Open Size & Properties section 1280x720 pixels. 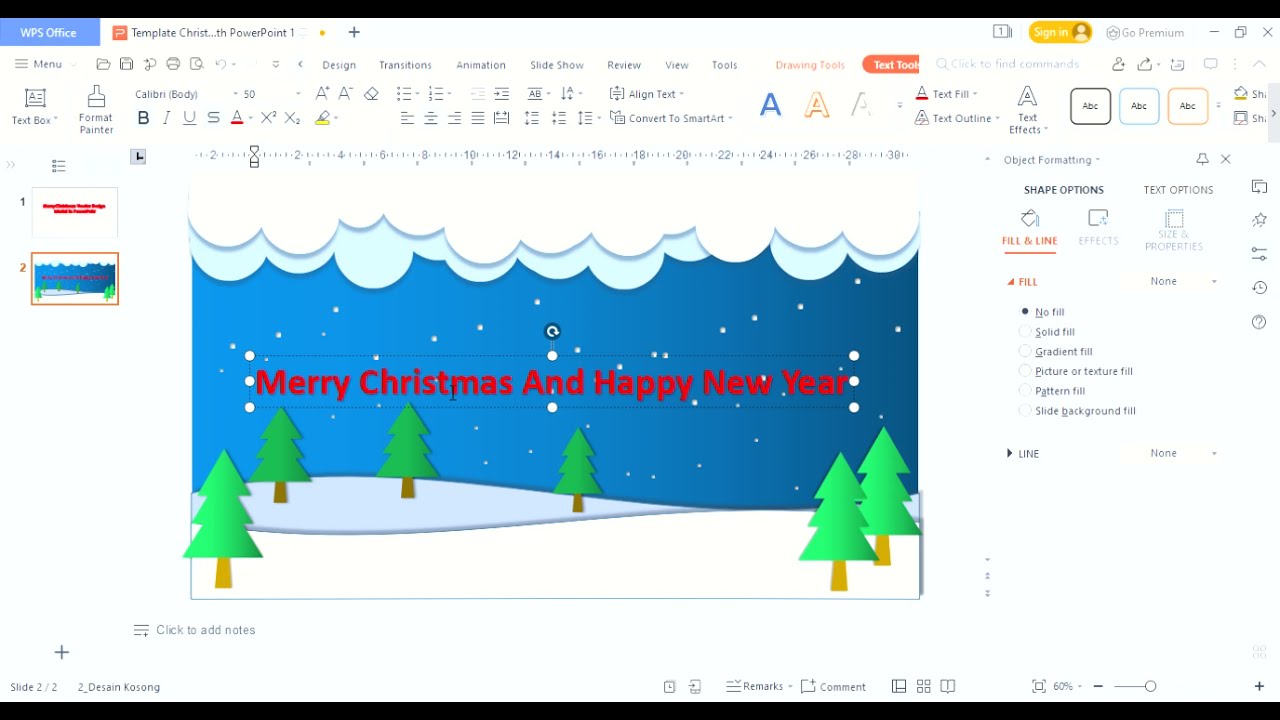point(1174,230)
